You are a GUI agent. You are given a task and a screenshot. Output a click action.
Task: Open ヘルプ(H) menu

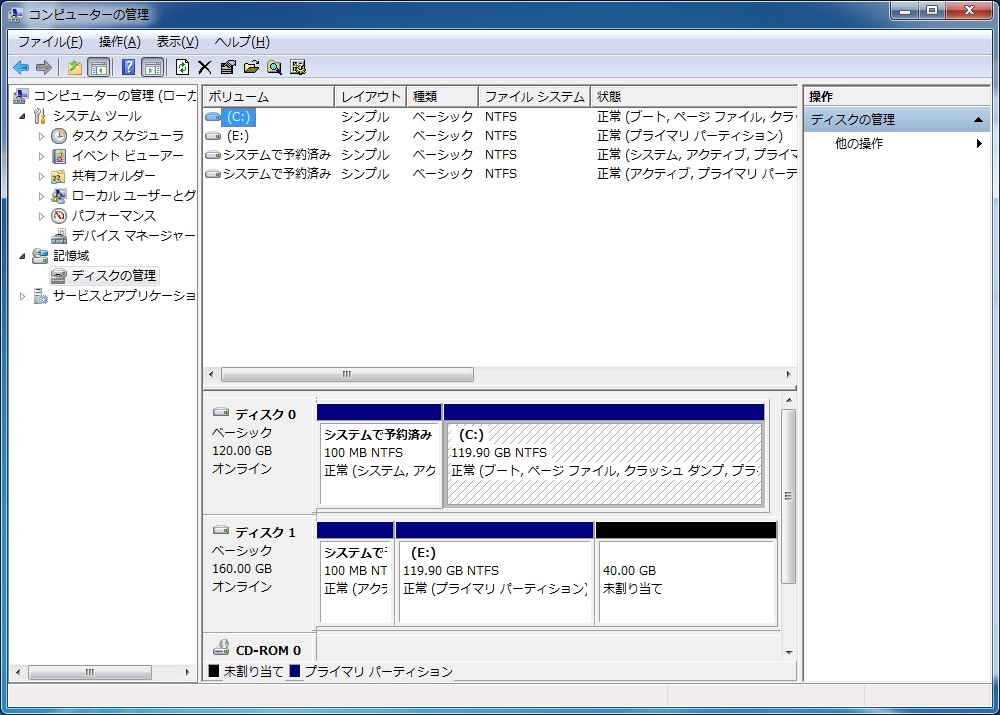[x=242, y=42]
